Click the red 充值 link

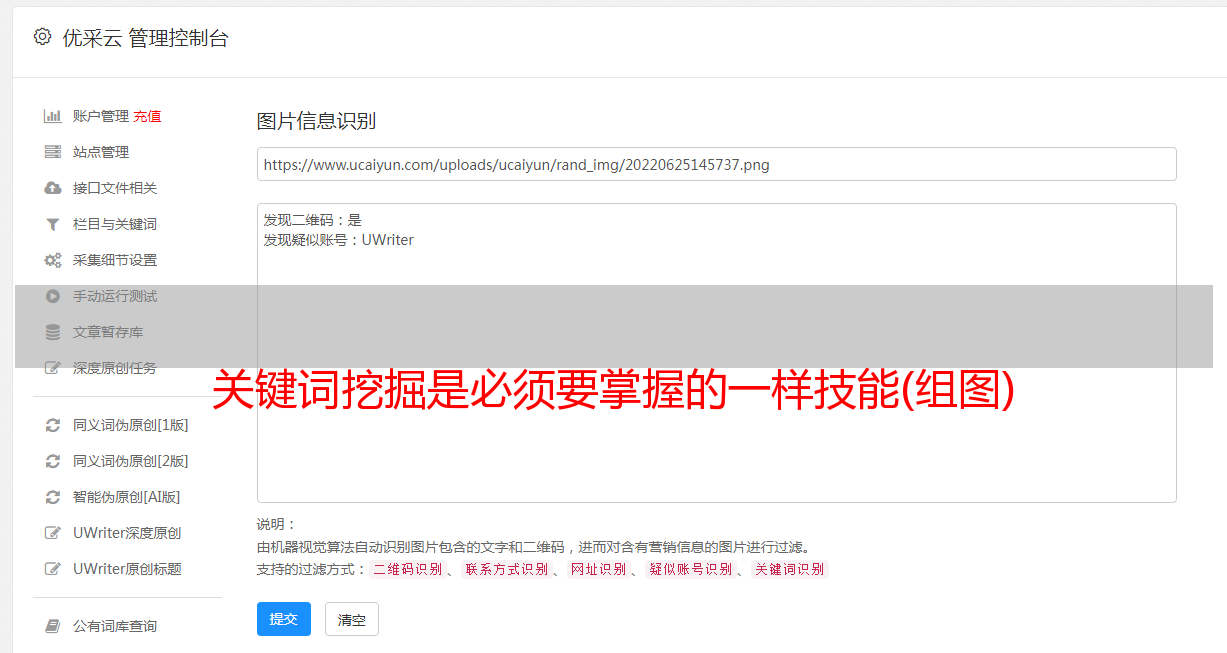[x=147, y=116]
